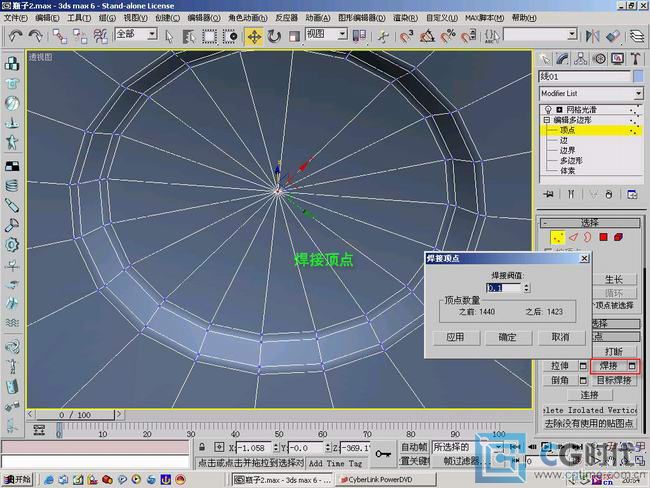Select the Polygon sub-object icon

(603, 237)
